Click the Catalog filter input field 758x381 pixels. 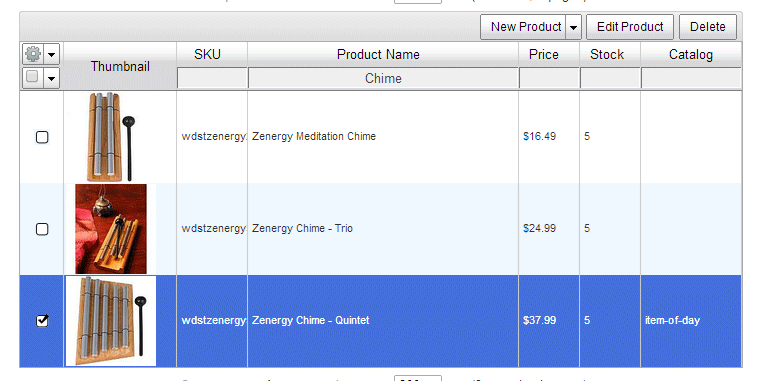point(691,78)
